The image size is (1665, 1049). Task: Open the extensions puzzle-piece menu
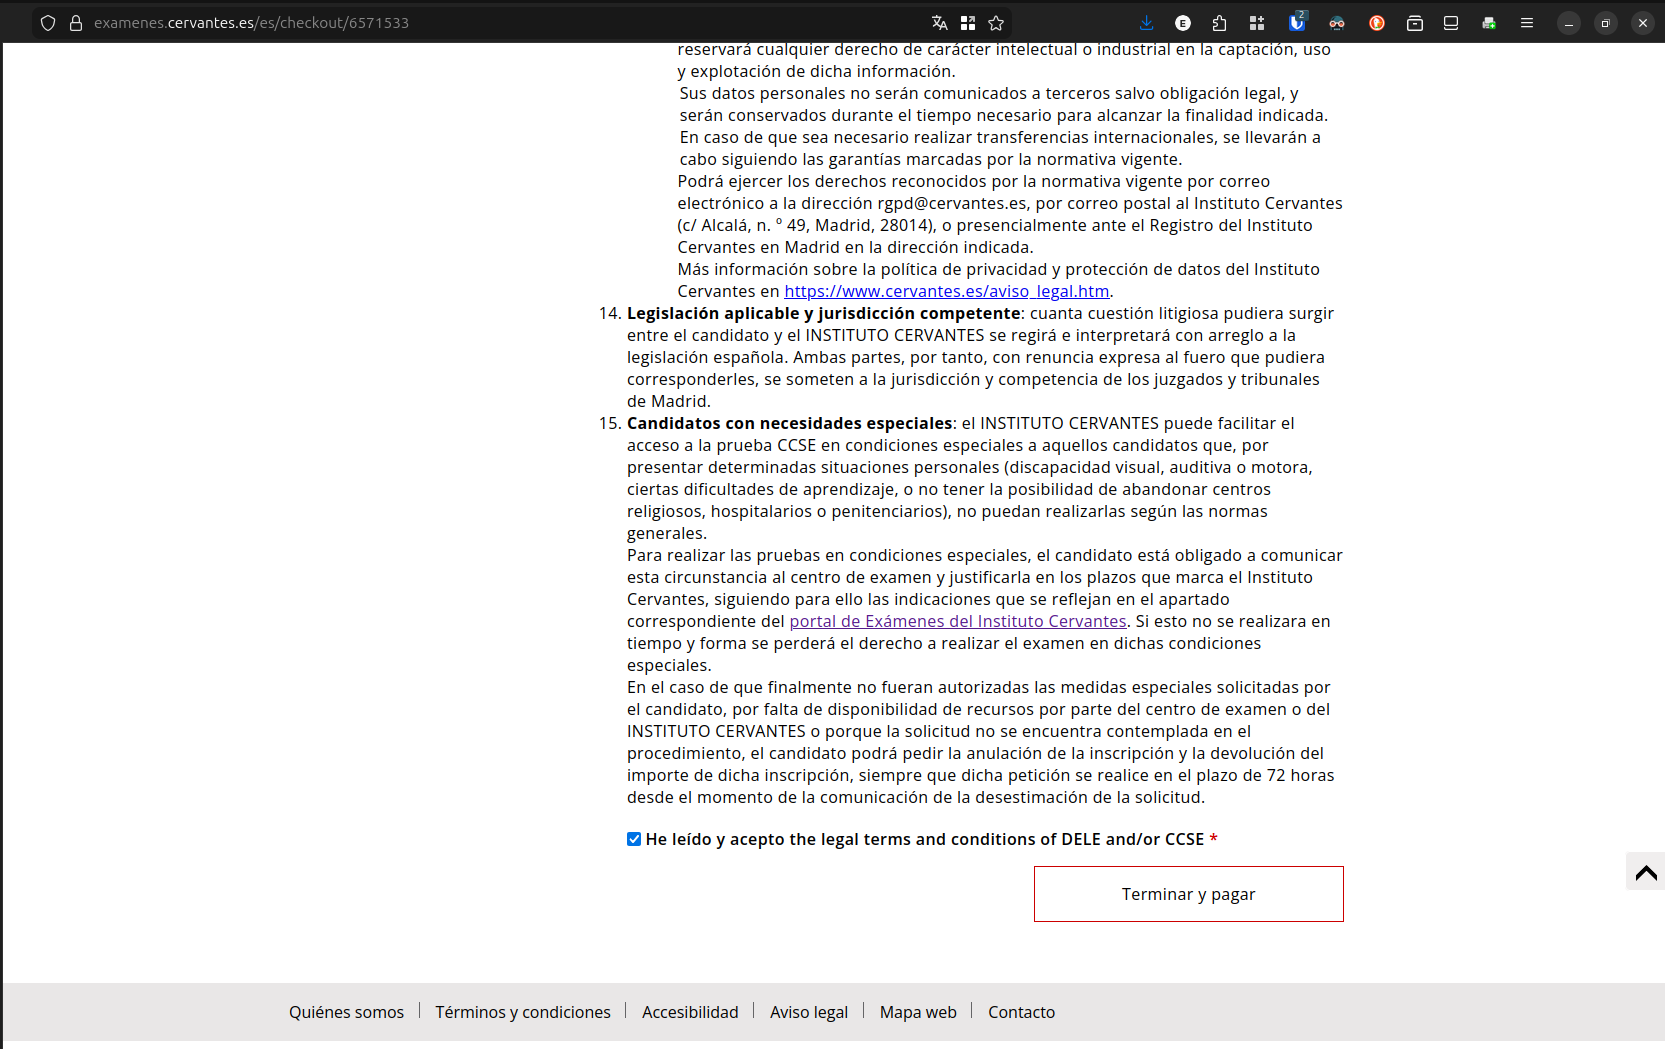pos(1219,23)
